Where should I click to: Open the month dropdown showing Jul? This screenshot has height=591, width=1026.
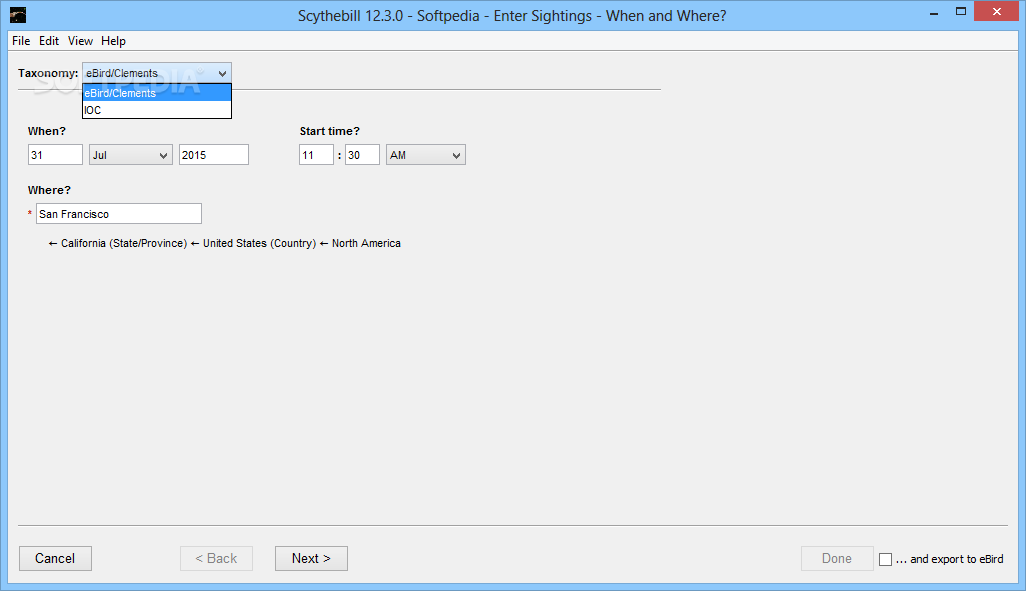pos(131,155)
